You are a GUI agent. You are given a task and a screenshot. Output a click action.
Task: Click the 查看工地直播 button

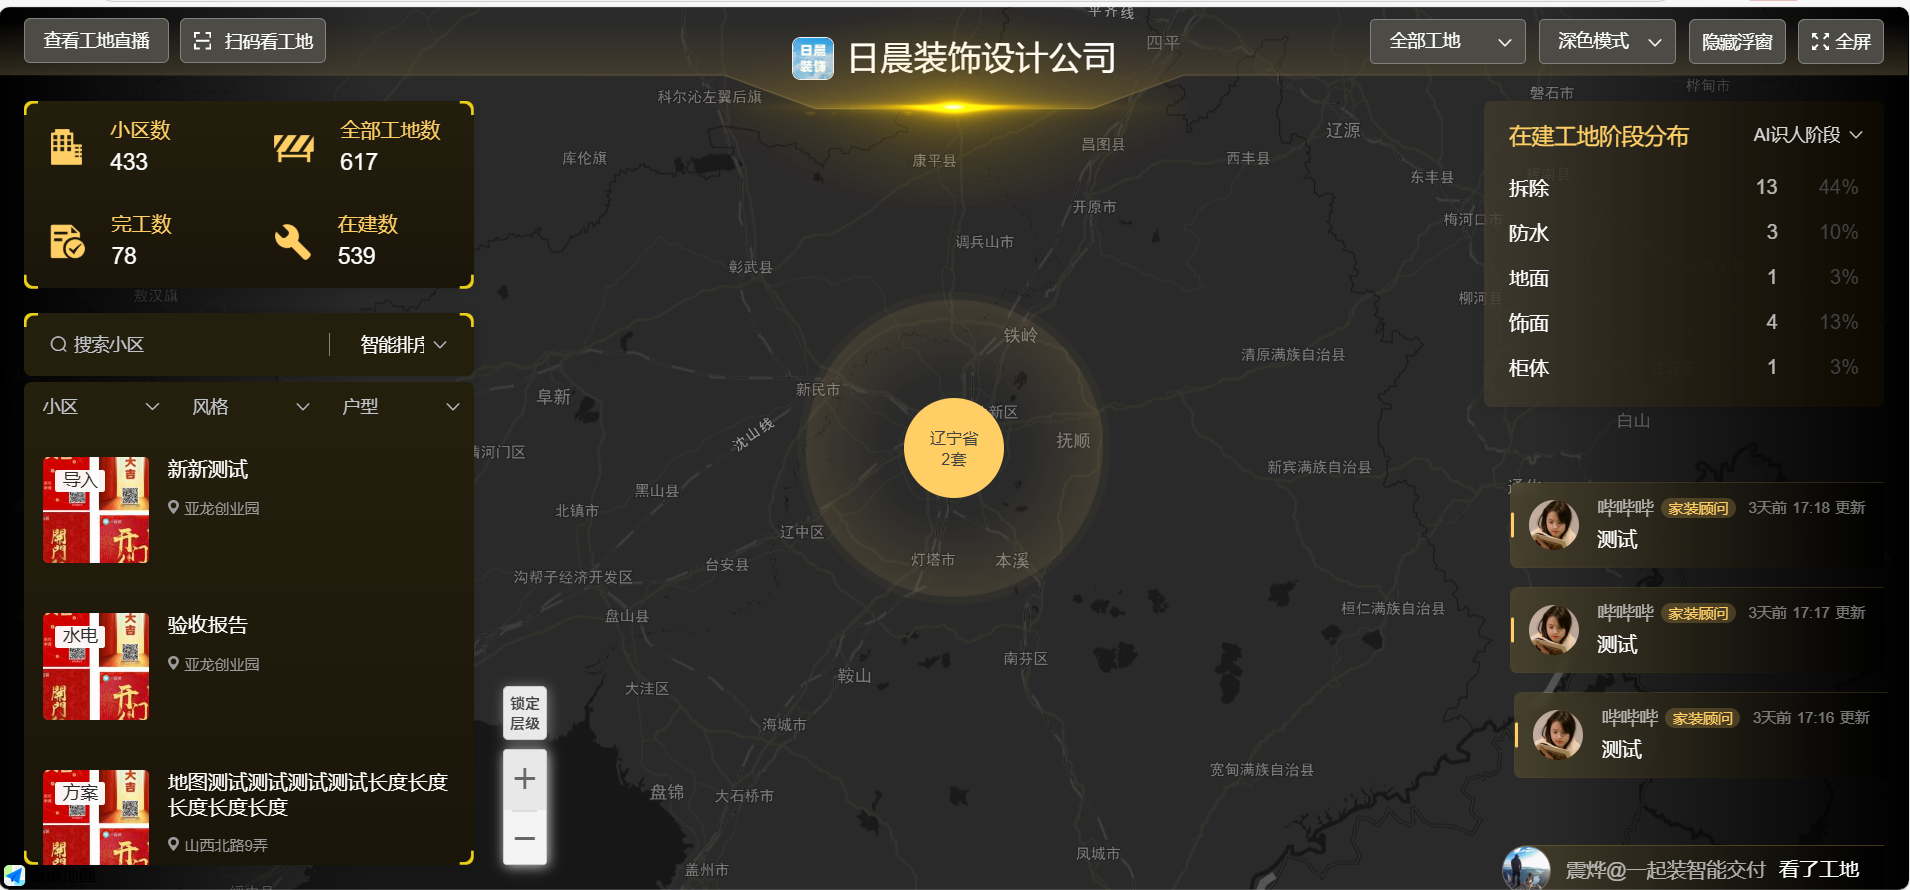[x=96, y=41]
